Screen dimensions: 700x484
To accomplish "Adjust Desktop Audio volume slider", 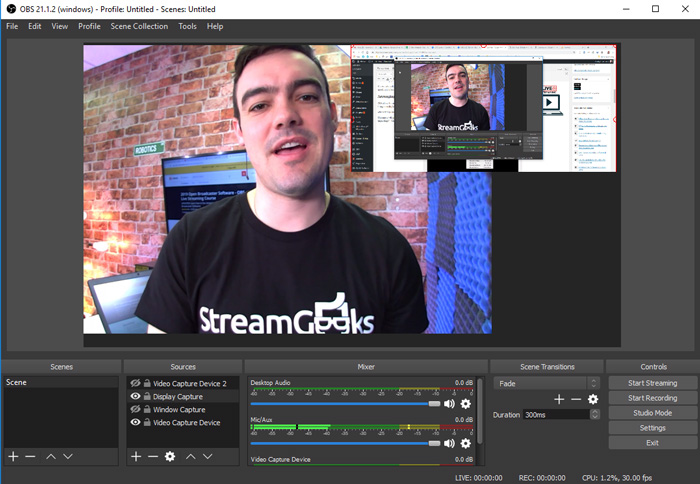I will (346, 404).
